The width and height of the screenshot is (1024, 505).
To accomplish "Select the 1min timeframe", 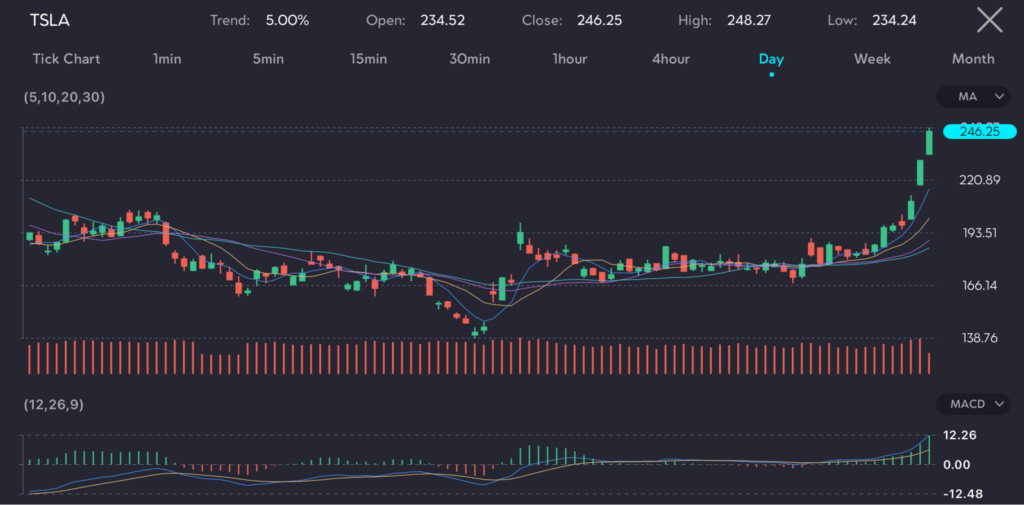I will pyautogui.click(x=167, y=59).
